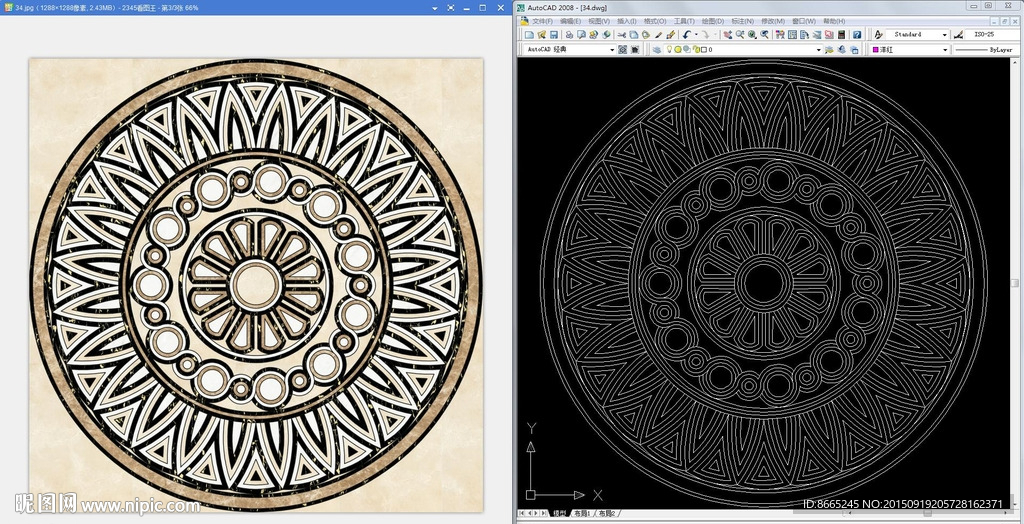
Task: Click the 3D DWF globe icon
Action: tap(606, 35)
